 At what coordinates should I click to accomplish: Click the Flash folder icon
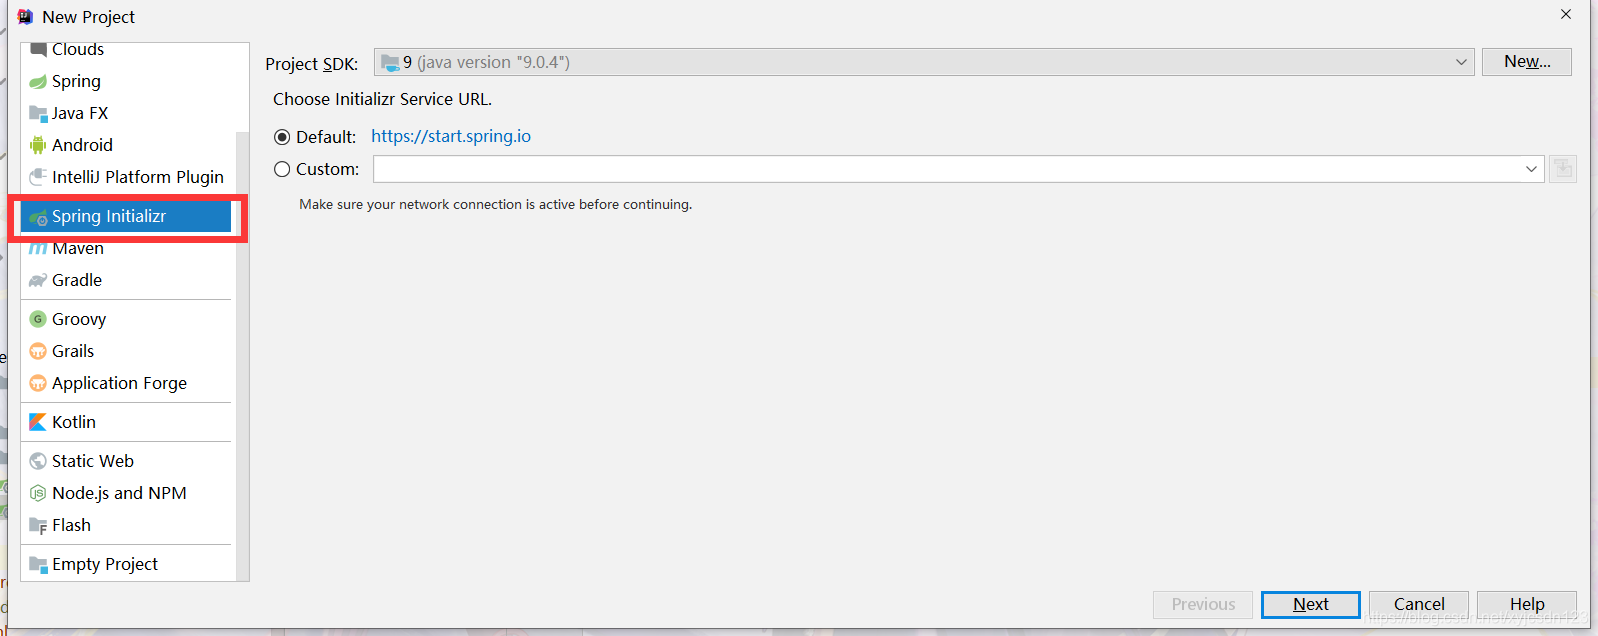click(38, 526)
